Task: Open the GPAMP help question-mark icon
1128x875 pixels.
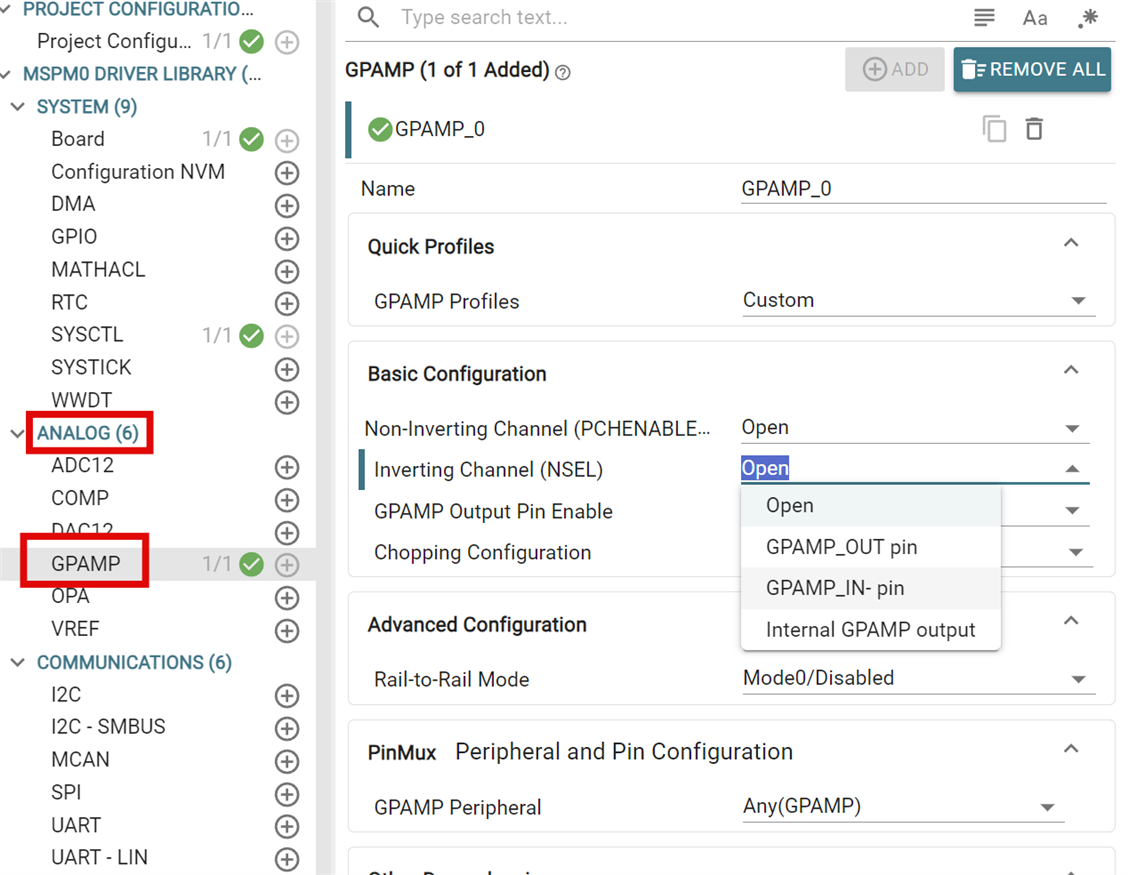Action: tap(563, 73)
